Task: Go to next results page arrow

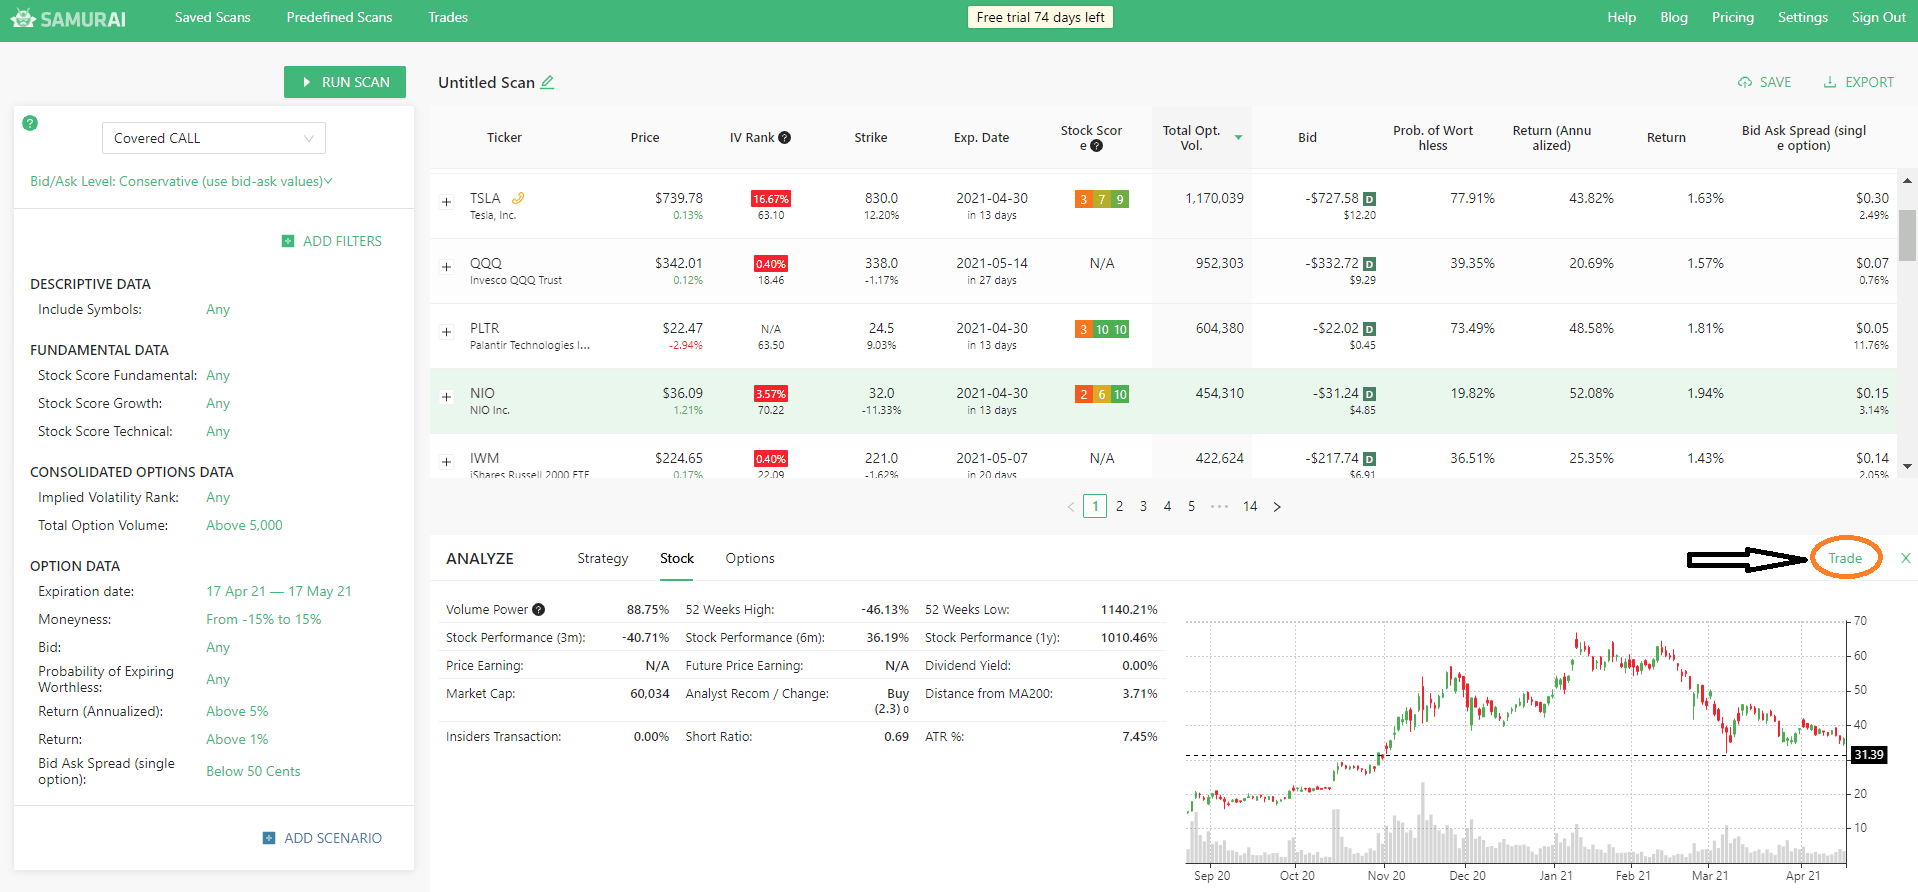Action: tap(1277, 507)
